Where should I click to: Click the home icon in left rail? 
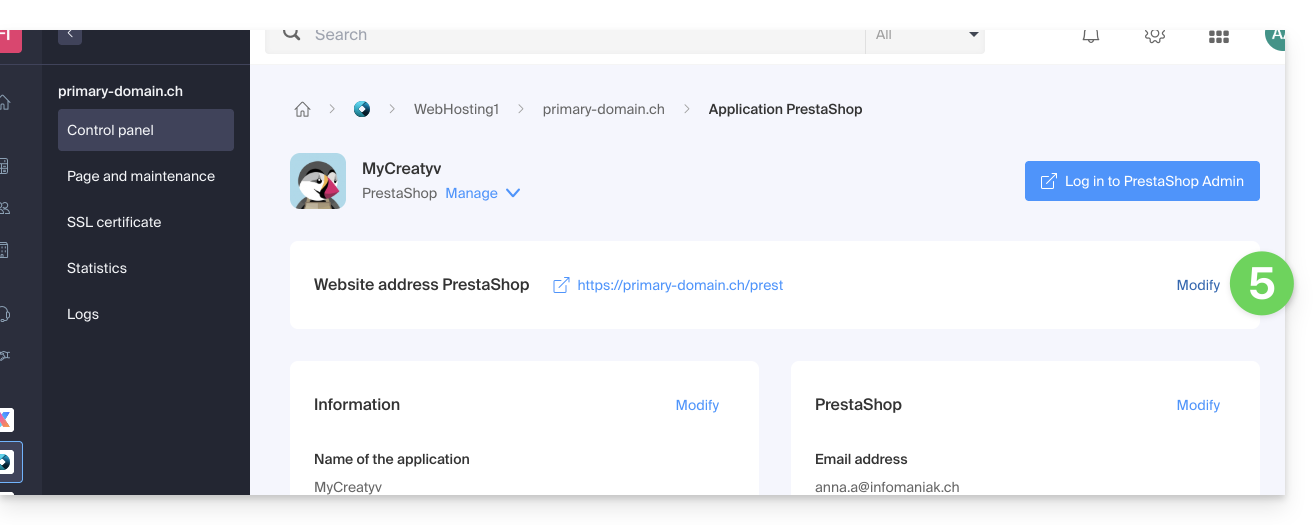pyautogui.click(x=5, y=102)
